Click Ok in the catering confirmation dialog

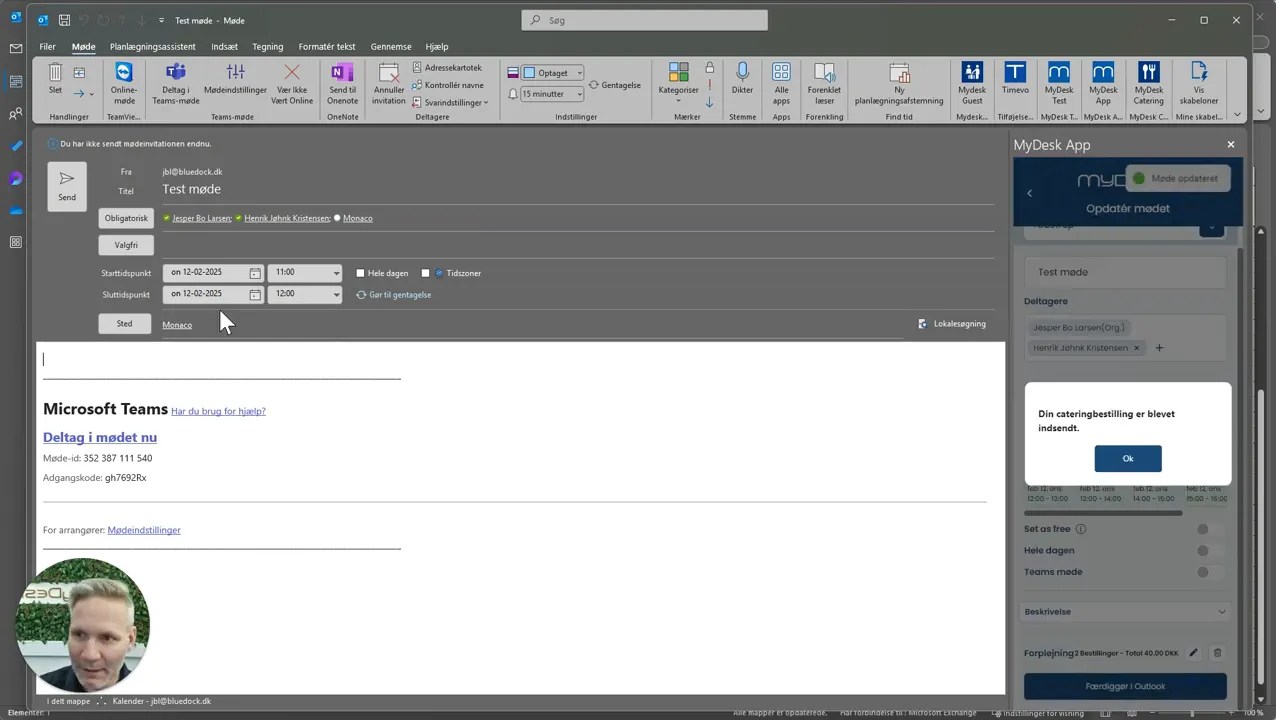[1128, 458]
